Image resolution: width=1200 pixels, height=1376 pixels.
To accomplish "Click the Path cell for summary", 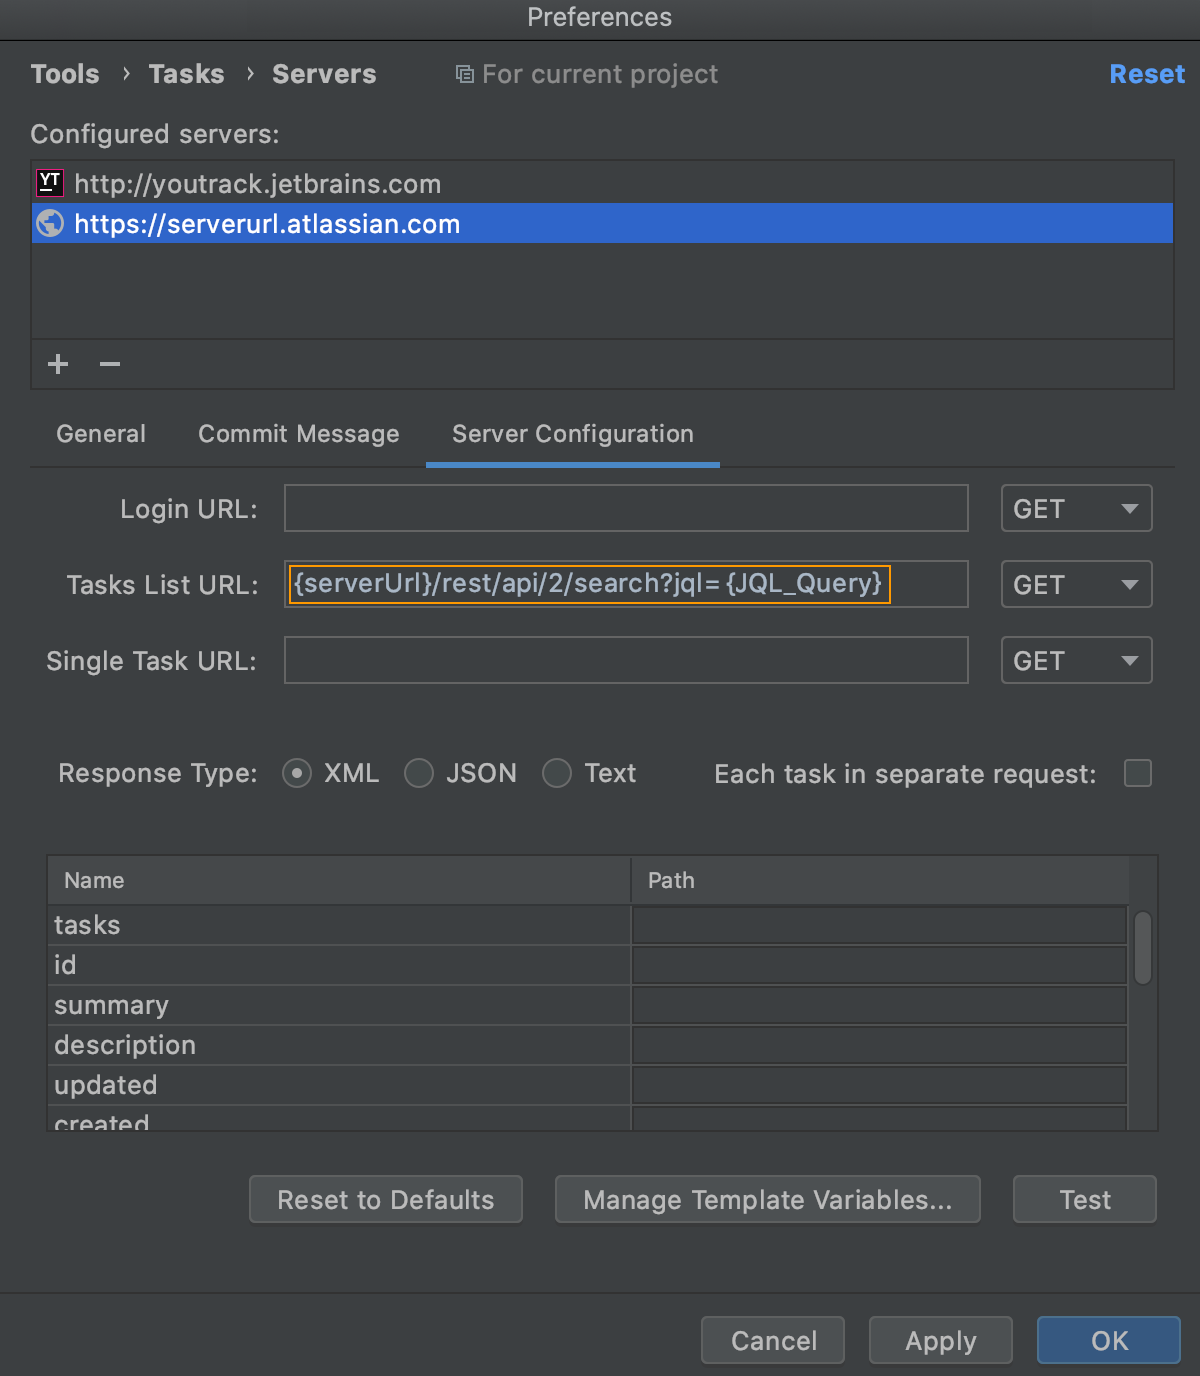I will click(880, 1005).
